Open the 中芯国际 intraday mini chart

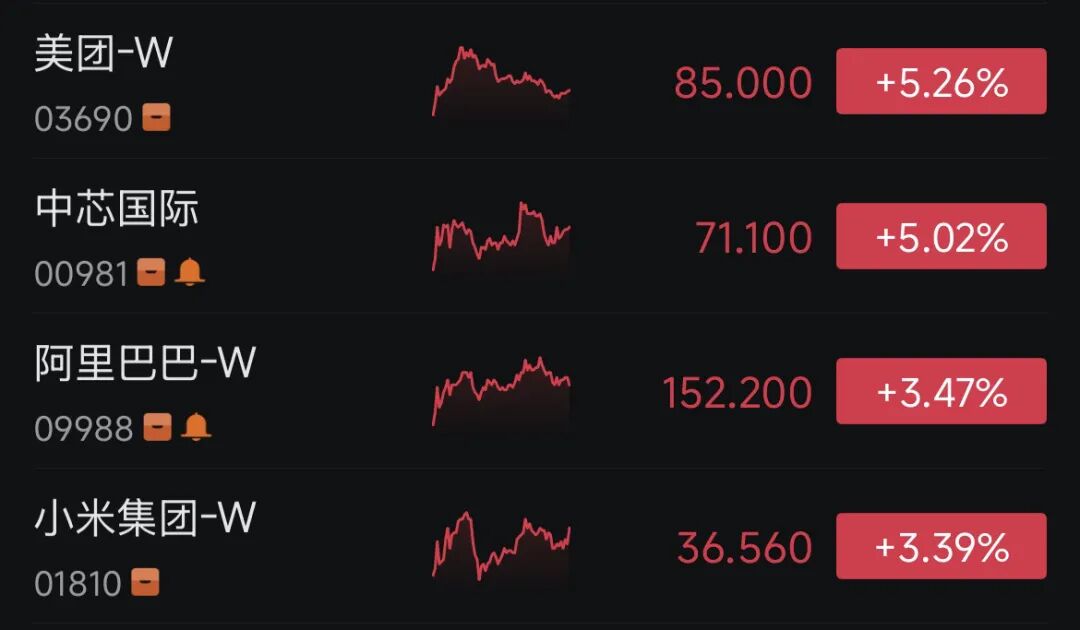pos(501,237)
